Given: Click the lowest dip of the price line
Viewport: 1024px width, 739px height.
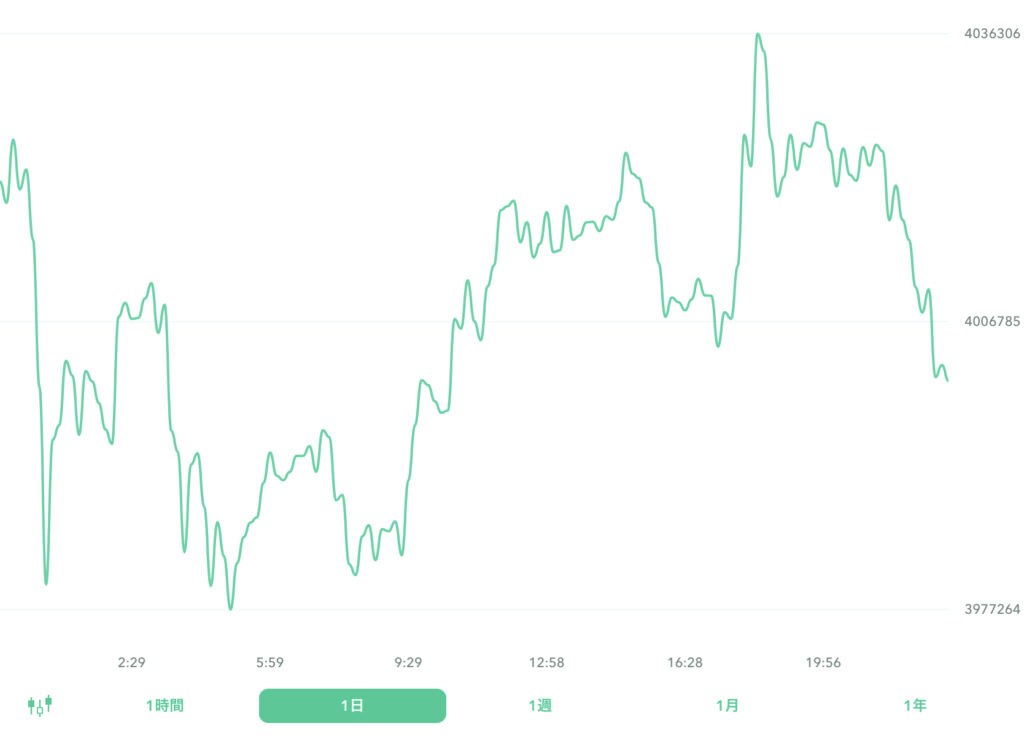Looking at the screenshot, I should click(x=231, y=608).
